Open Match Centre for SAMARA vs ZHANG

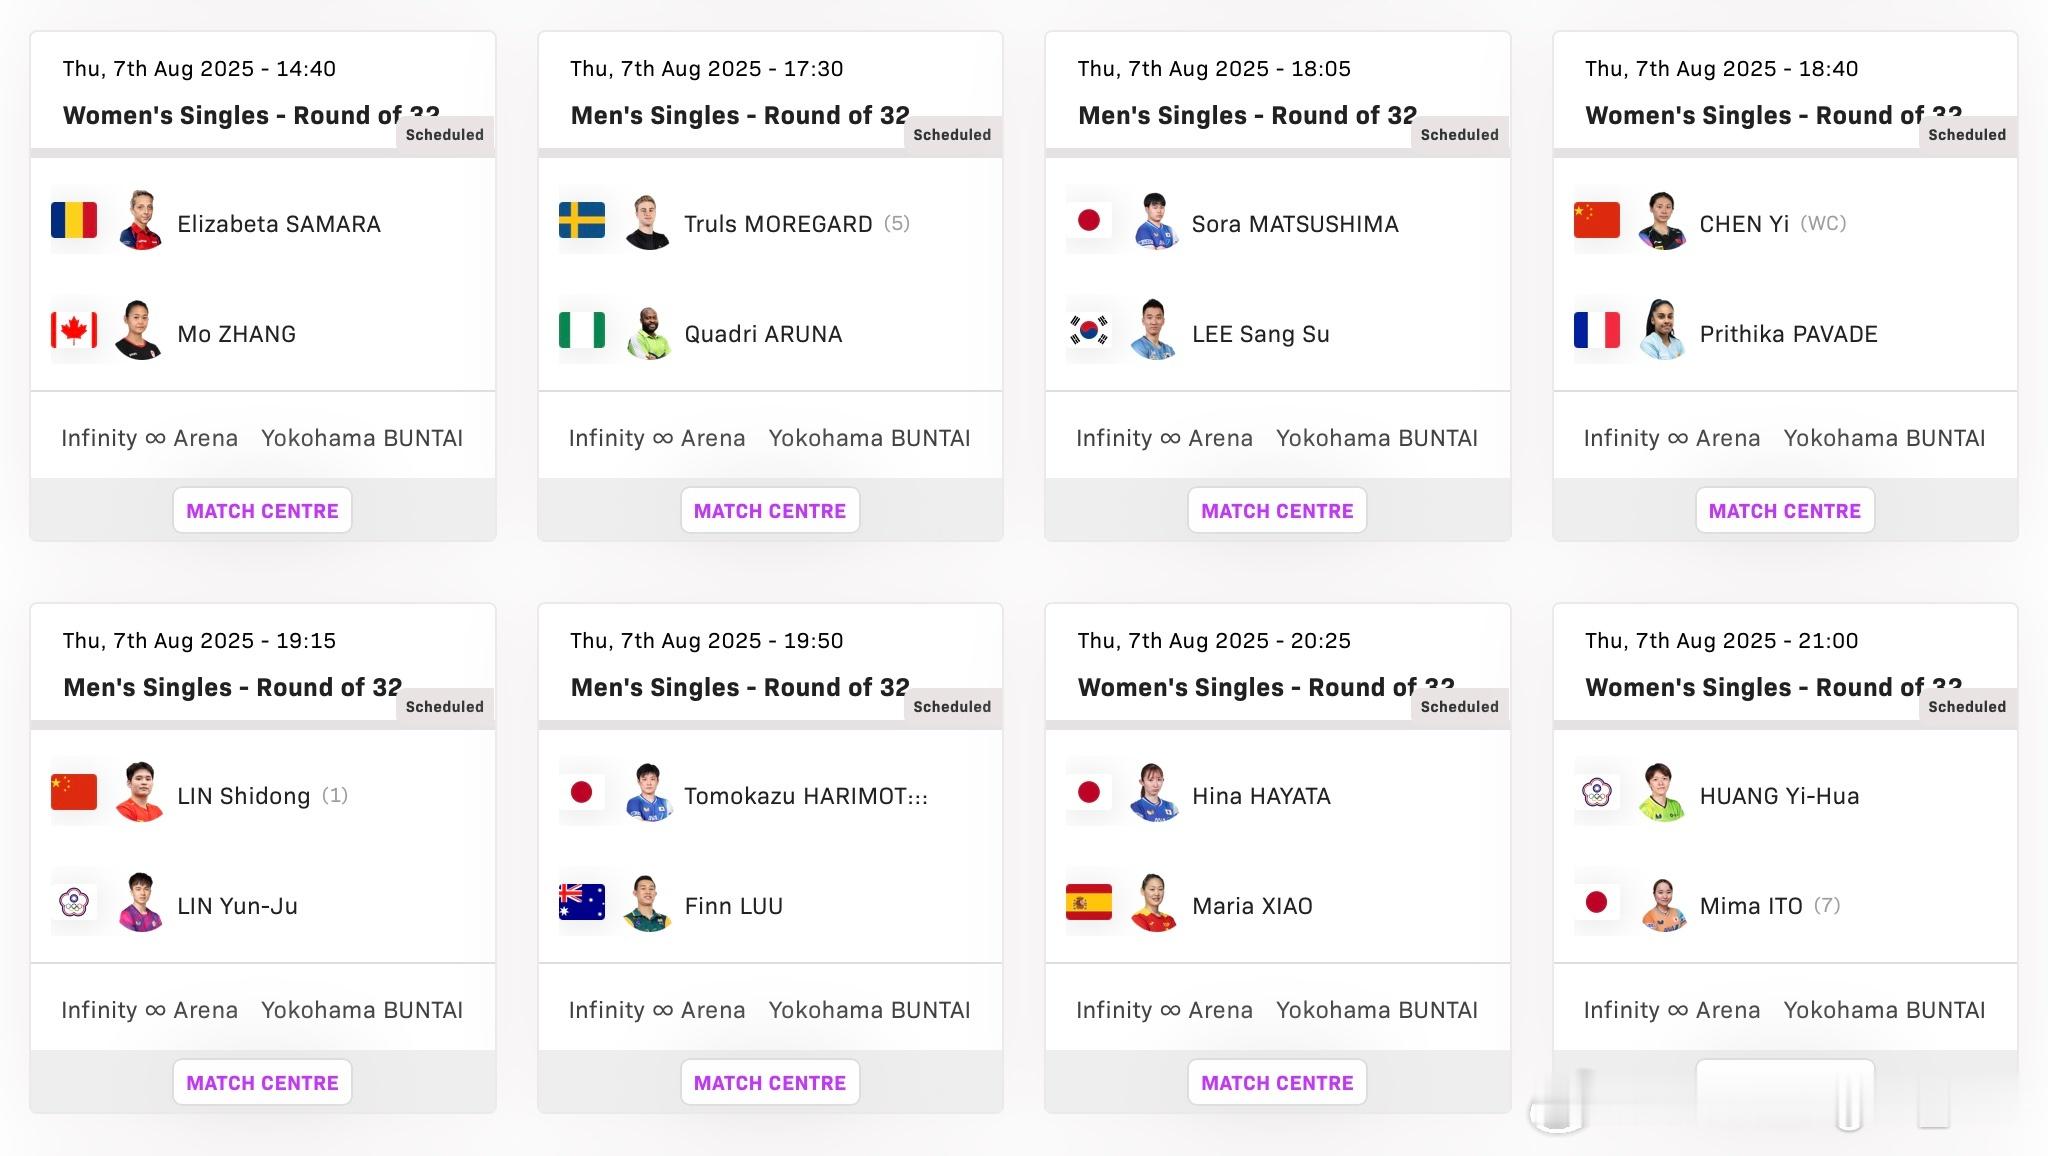[262, 511]
